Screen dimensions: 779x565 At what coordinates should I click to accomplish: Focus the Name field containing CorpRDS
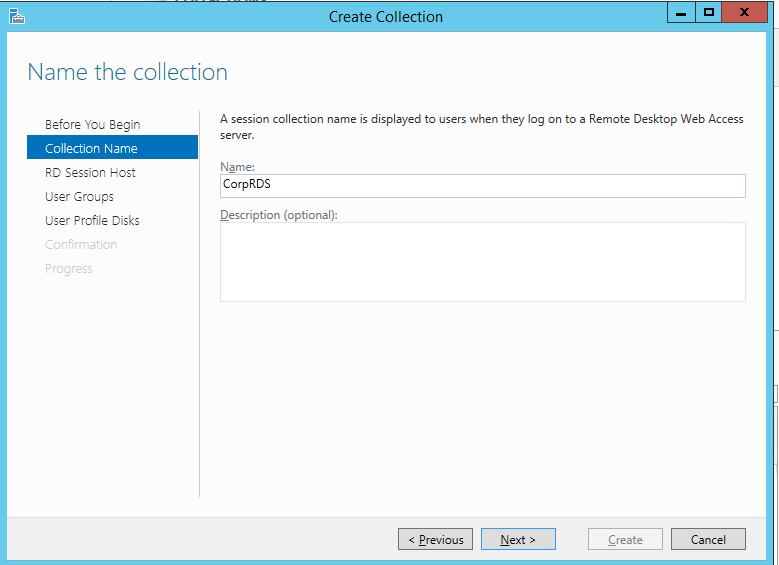click(482, 186)
